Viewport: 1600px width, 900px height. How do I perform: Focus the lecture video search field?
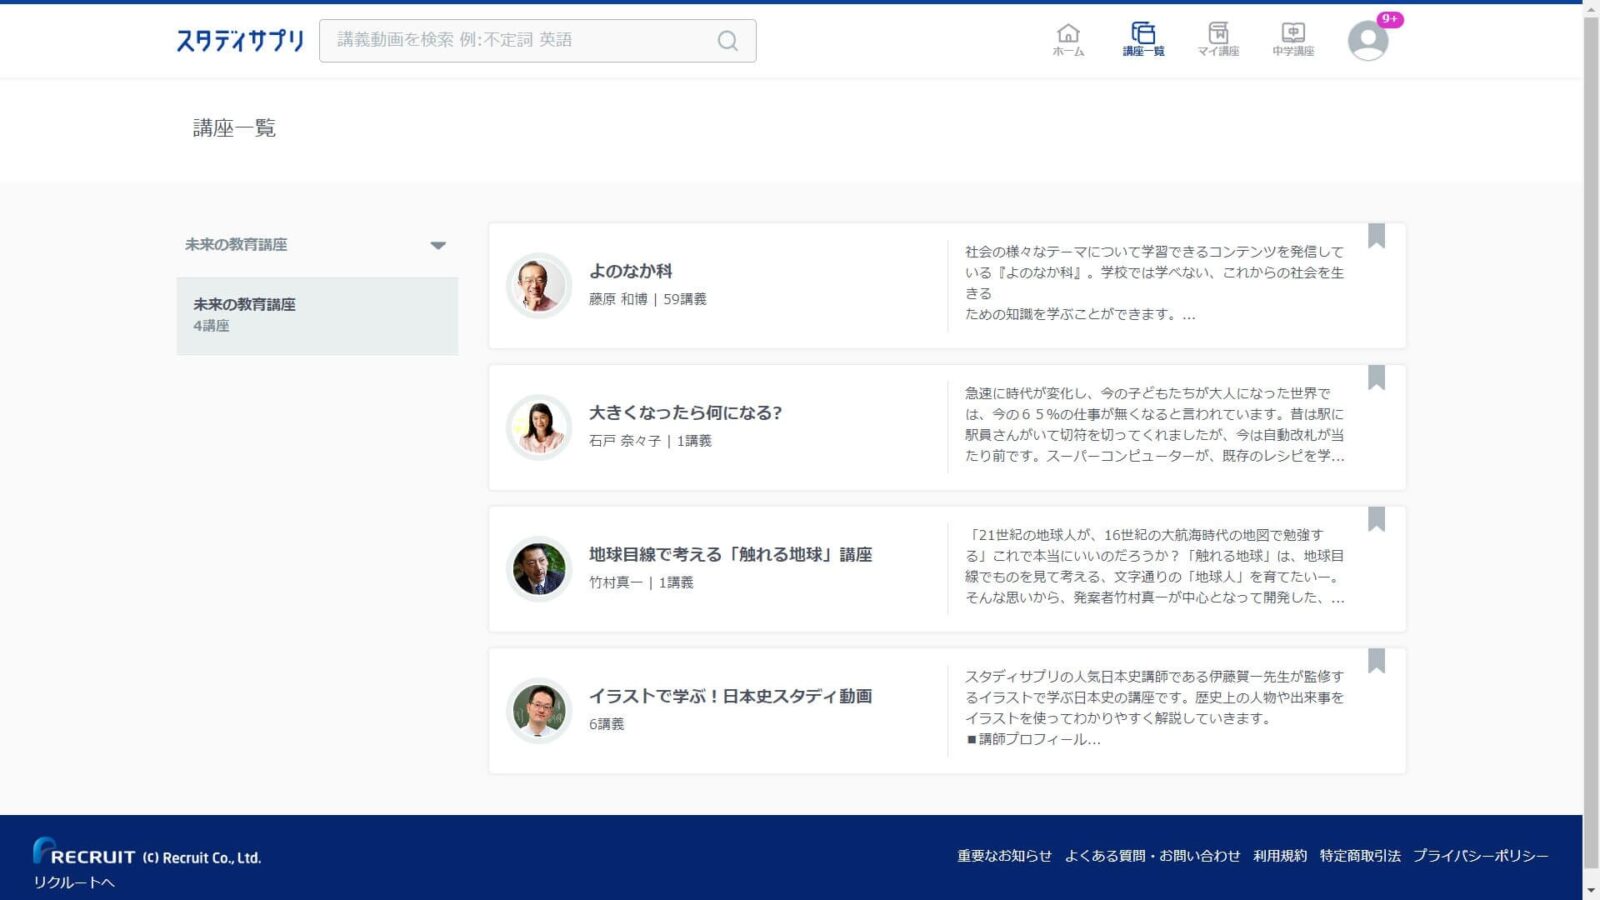point(537,41)
